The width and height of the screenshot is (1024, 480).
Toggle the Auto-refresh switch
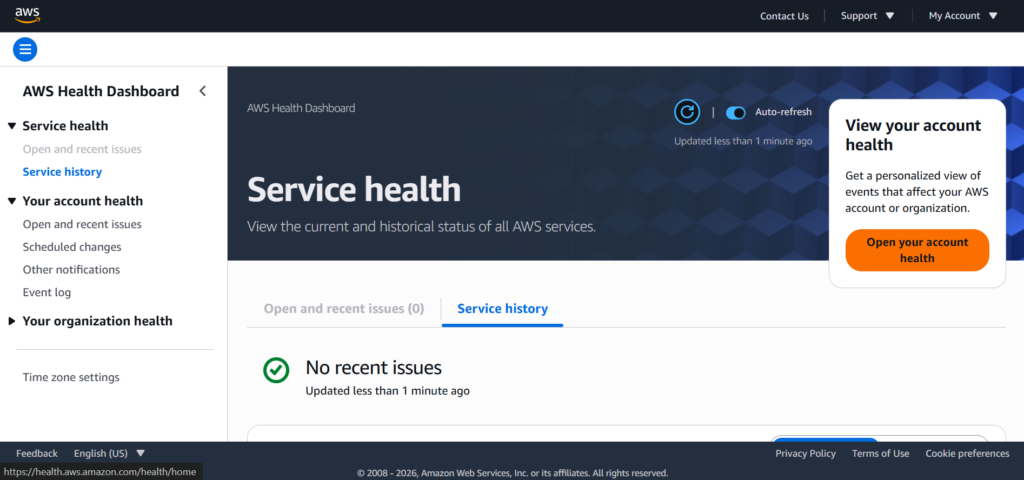[x=736, y=113]
